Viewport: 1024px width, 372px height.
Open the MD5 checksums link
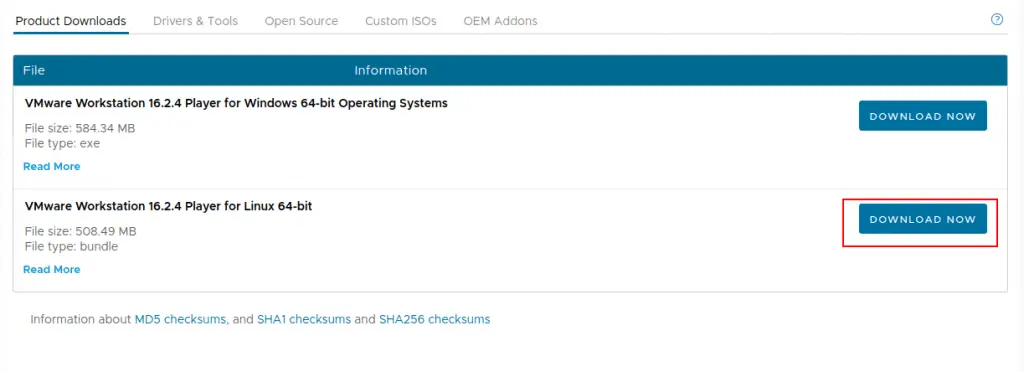180,320
